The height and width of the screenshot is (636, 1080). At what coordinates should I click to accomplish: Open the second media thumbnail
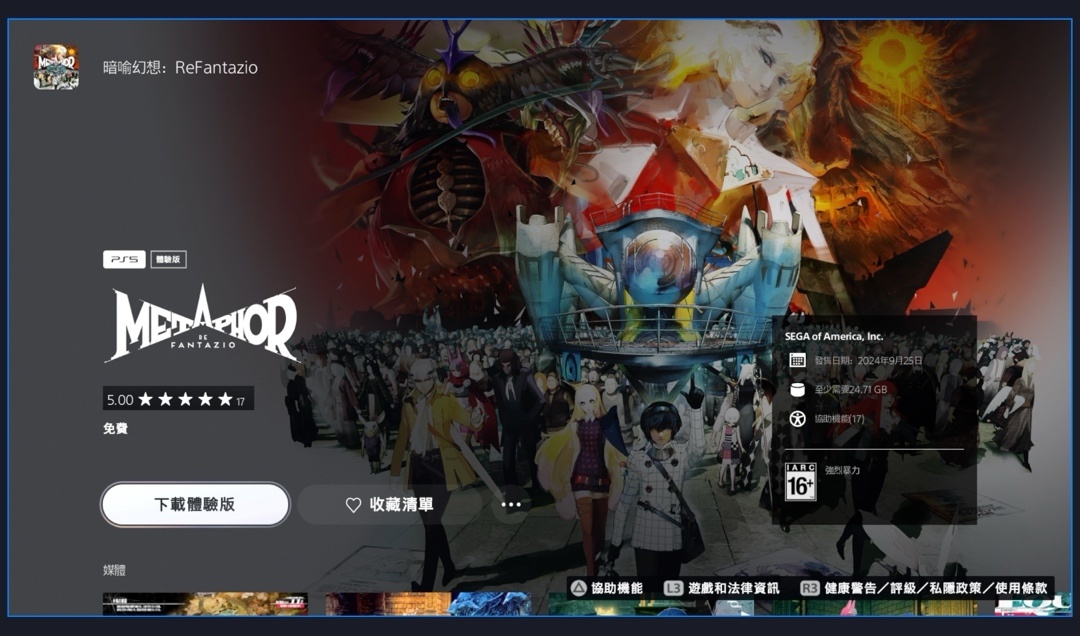(x=428, y=604)
